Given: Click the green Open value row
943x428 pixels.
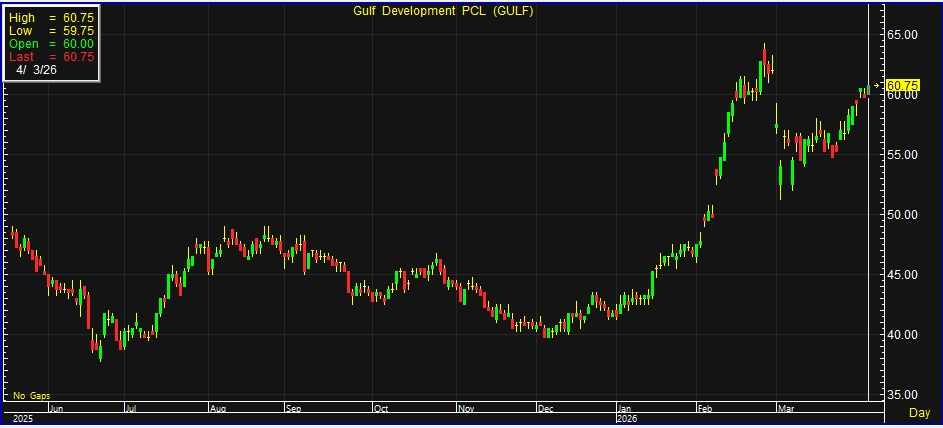Looking at the screenshot, I should click(x=51, y=44).
